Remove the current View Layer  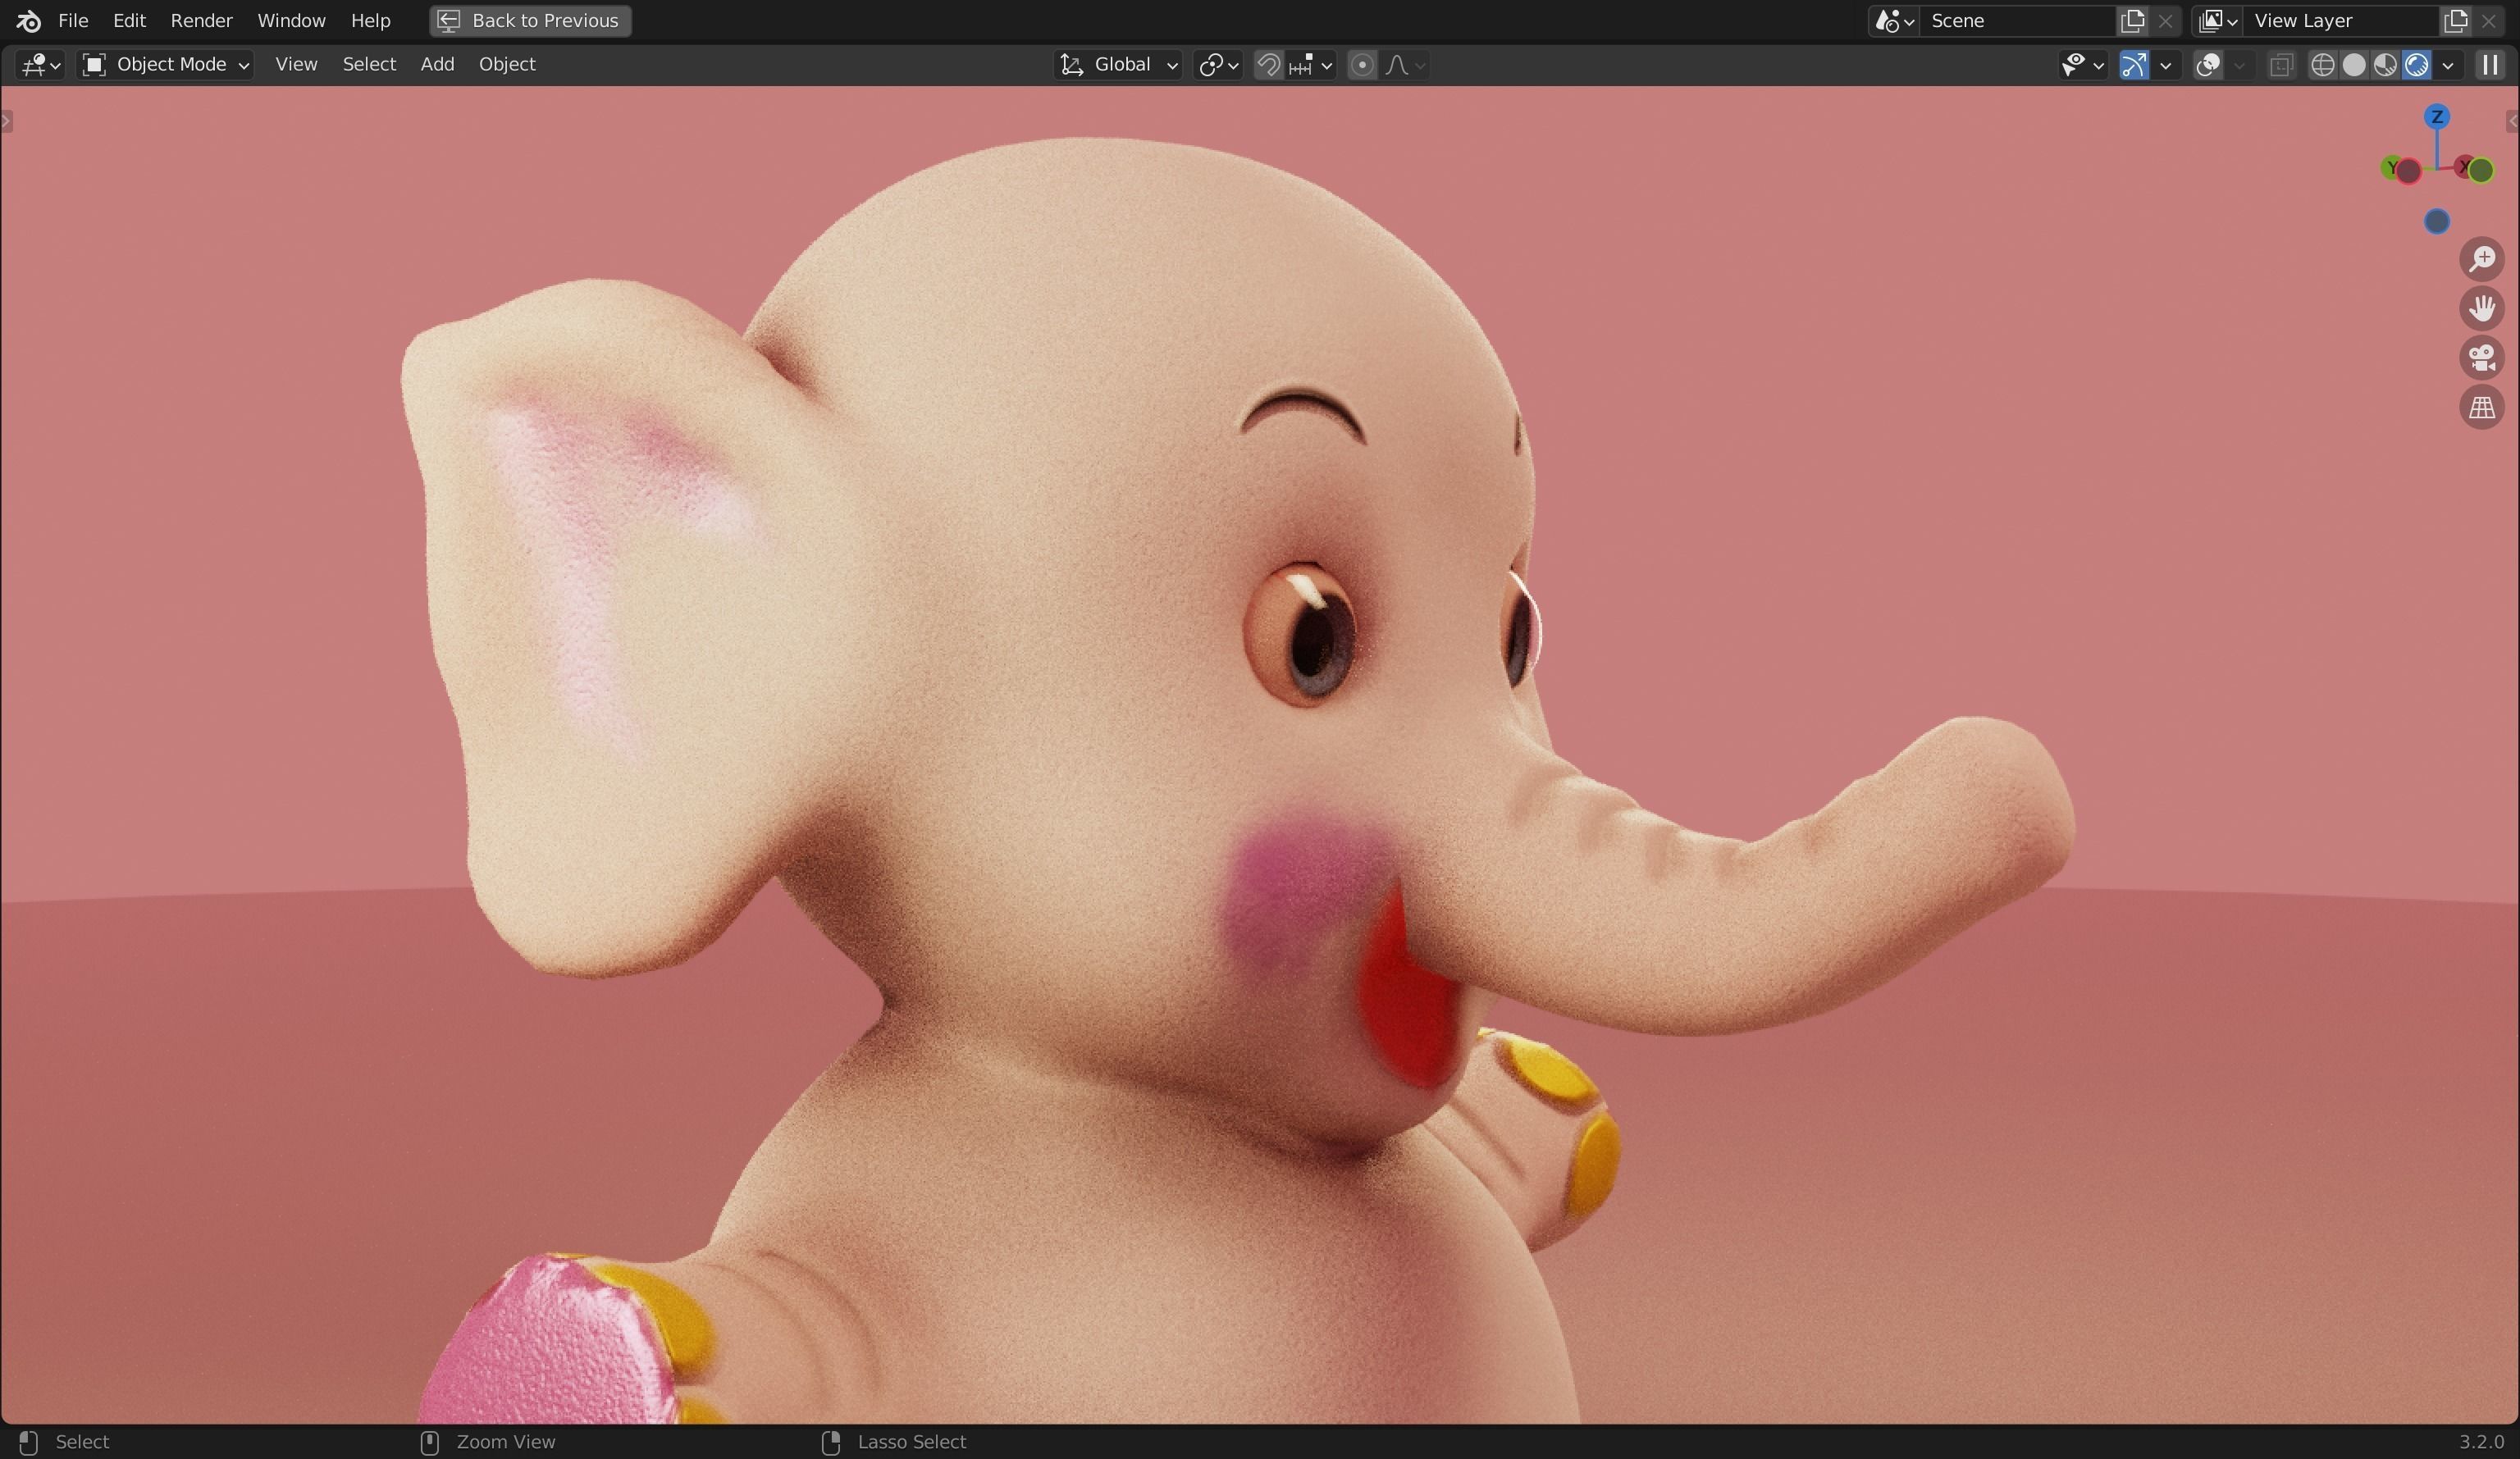(x=2489, y=20)
